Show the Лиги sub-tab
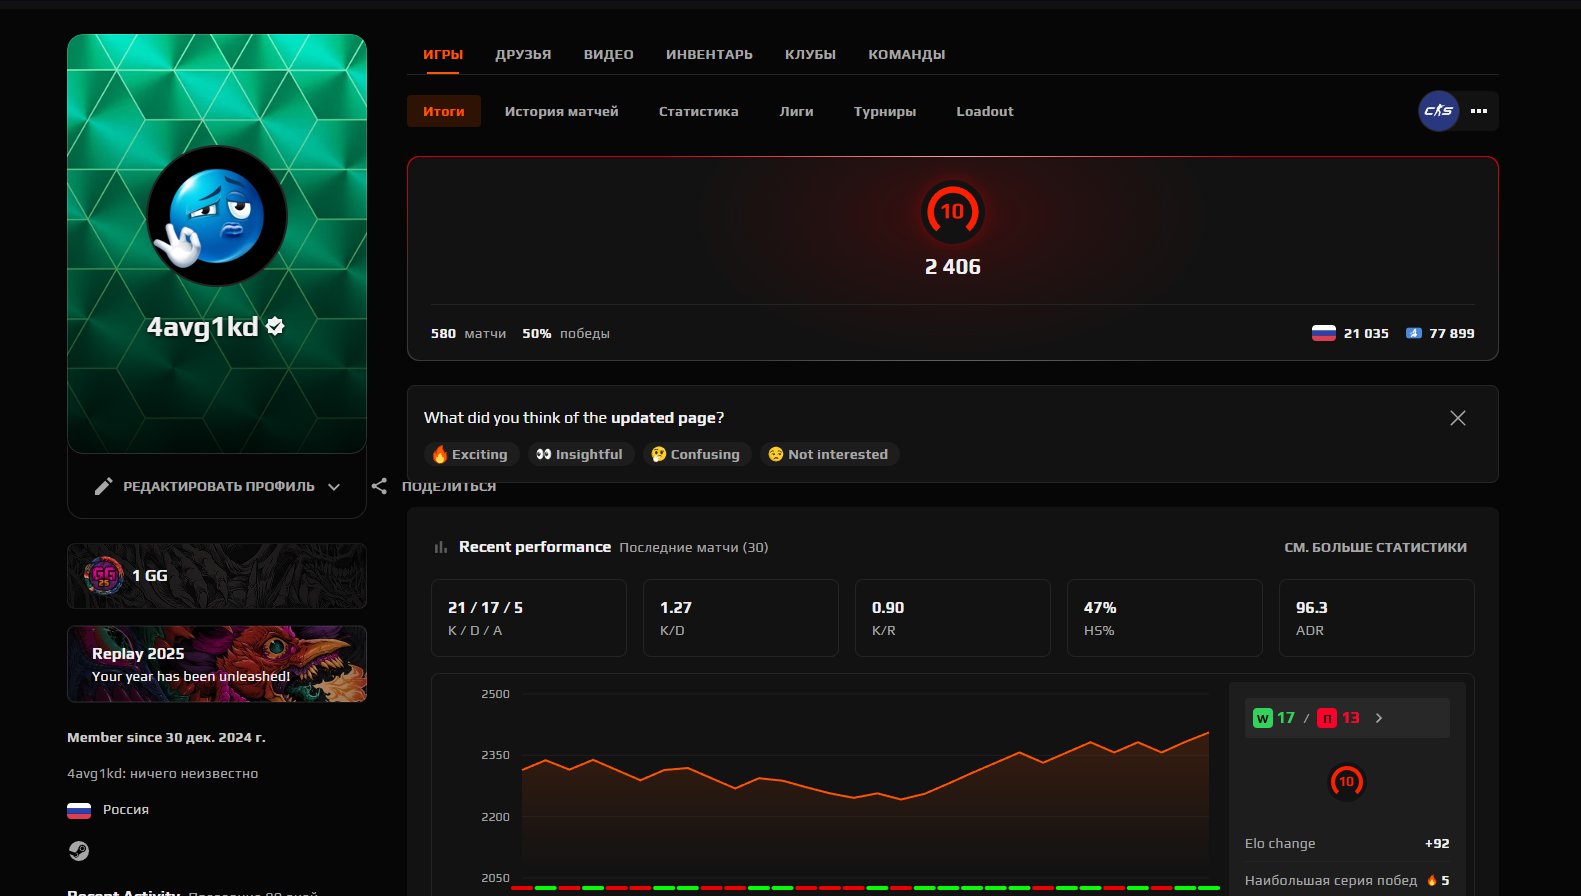Image resolution: width=1581 pixels, height=896 pixels. point(796,111)
